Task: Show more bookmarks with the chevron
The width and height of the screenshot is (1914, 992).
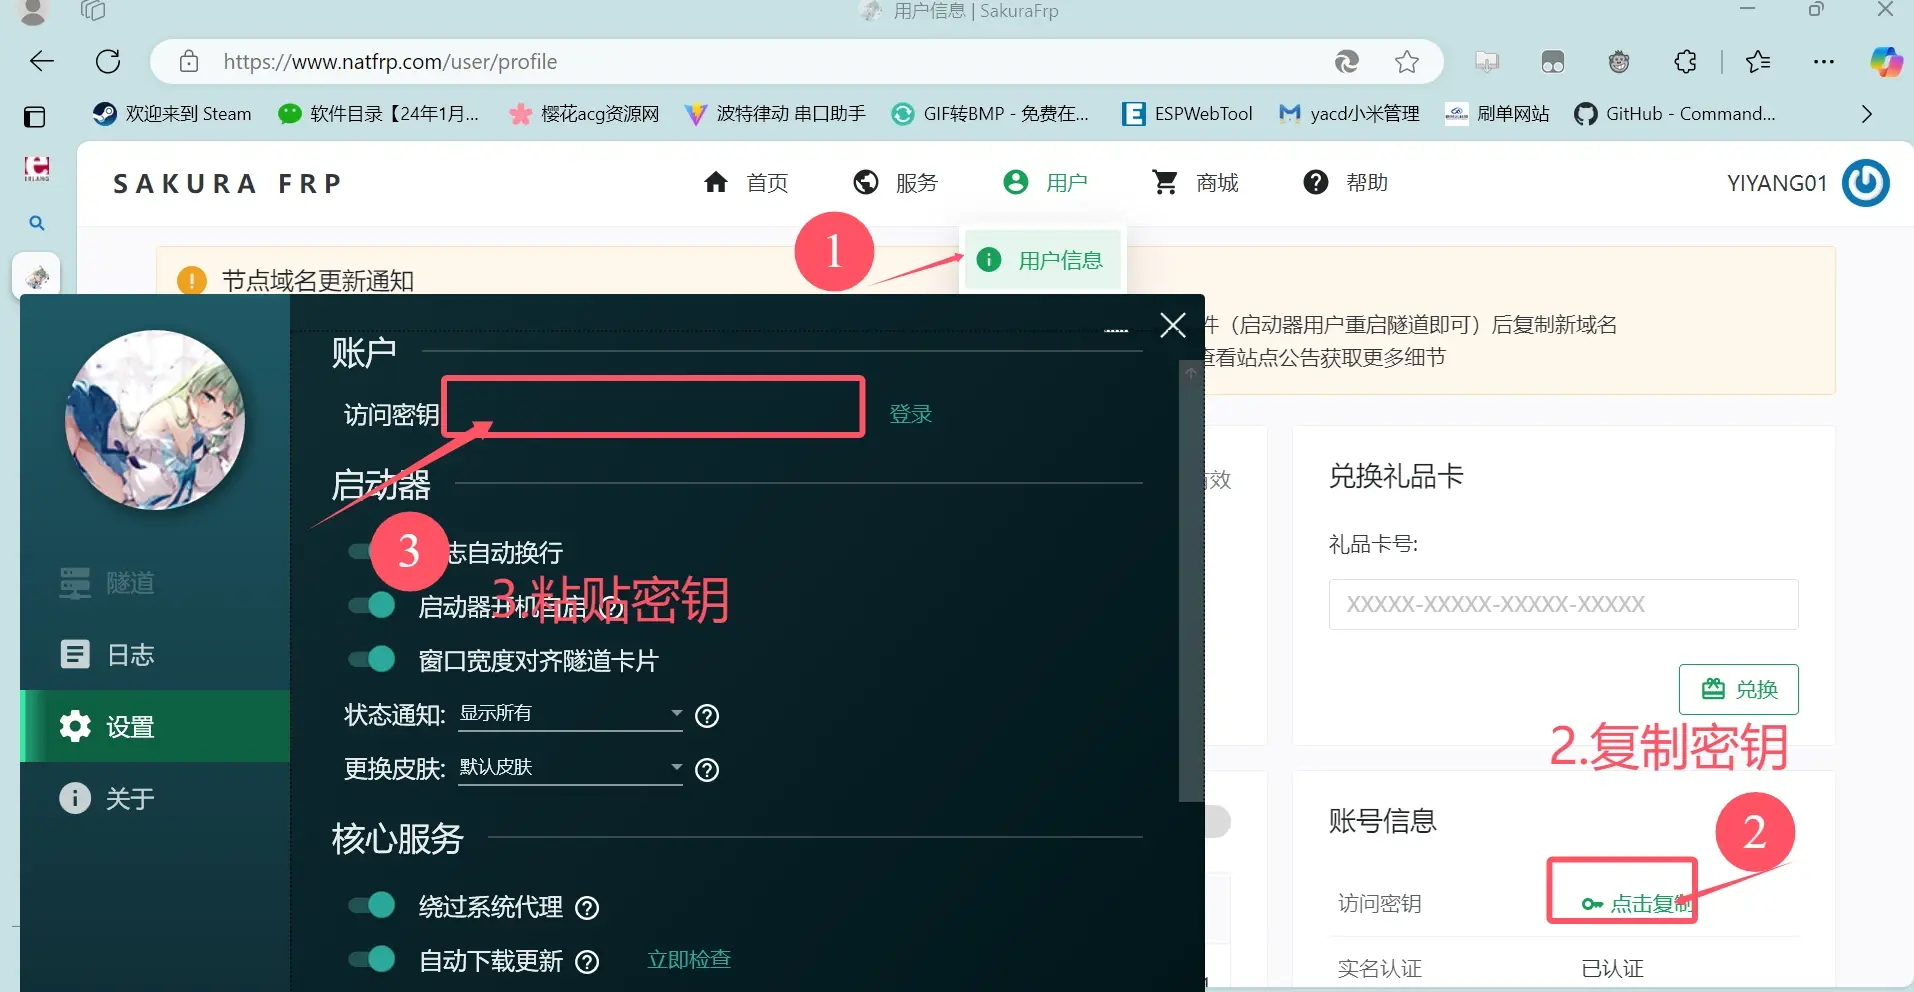Action: tap(1867, 114)
